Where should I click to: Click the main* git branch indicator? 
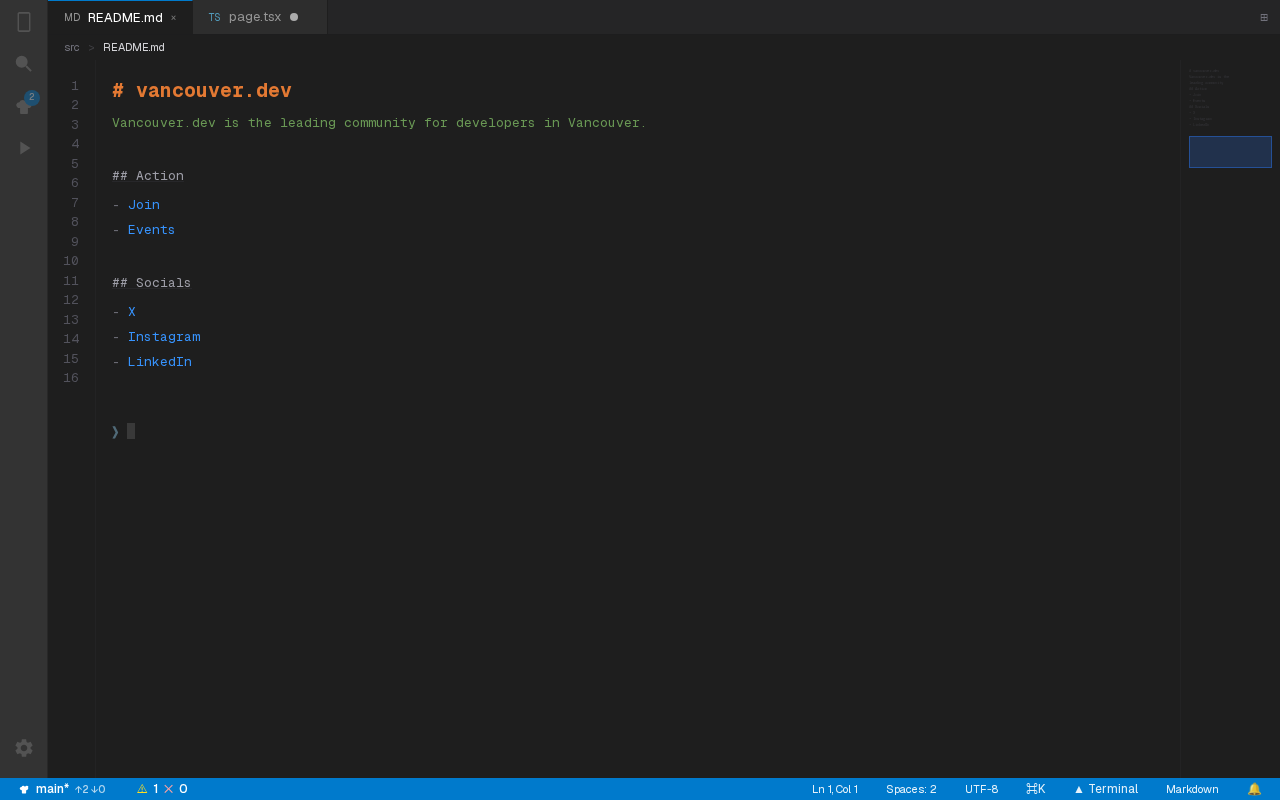[52, 789]
